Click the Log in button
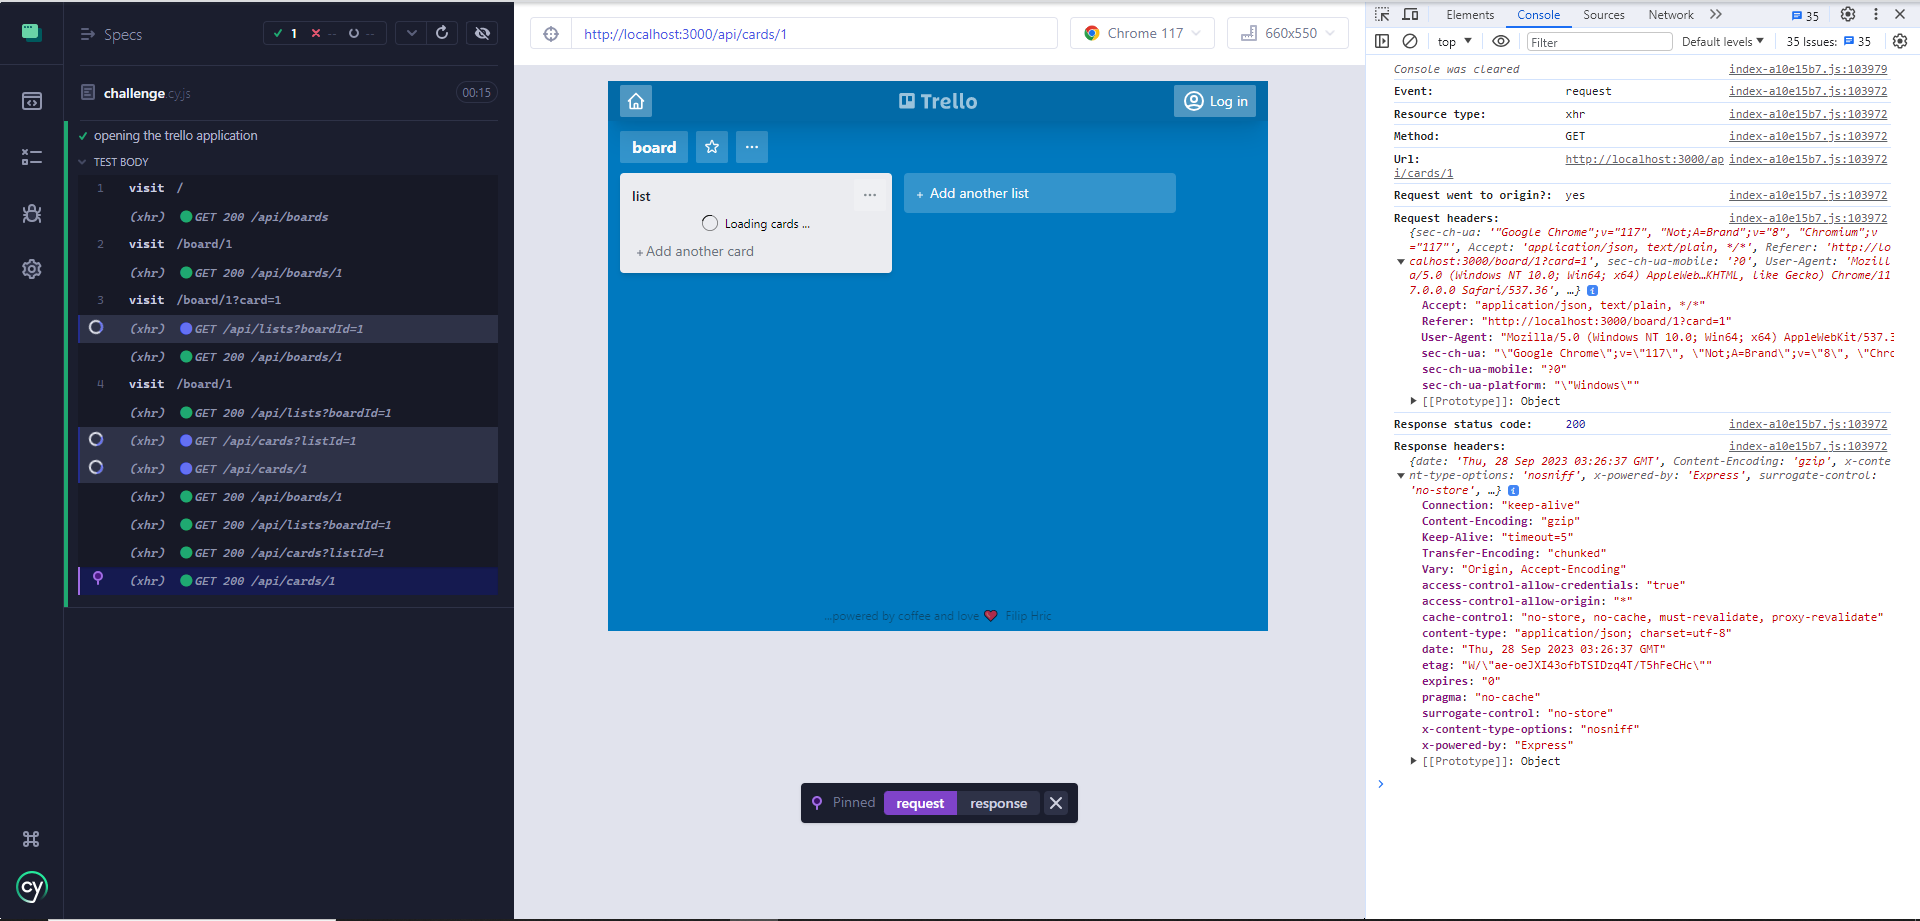The height and width of the screenshot is (921, 1920). (1215, 101)
